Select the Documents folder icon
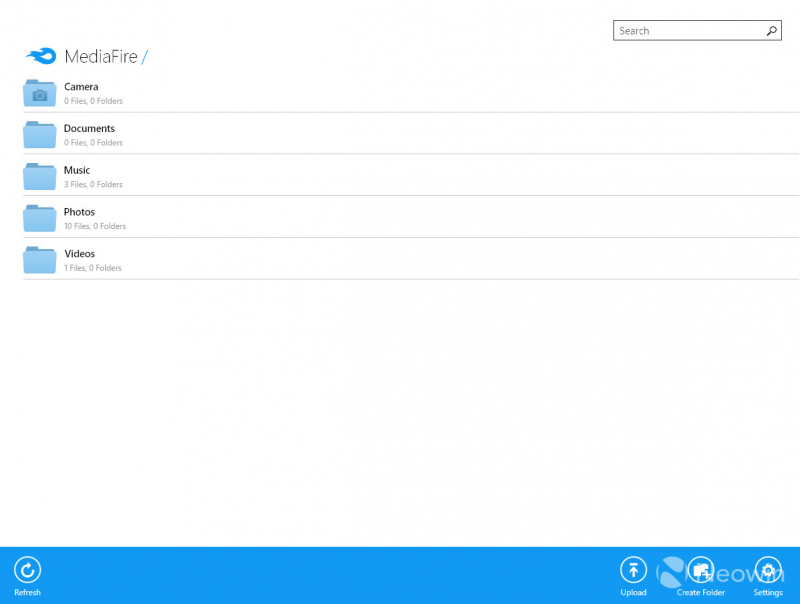The image size is (800, 604). click(40, 135)
